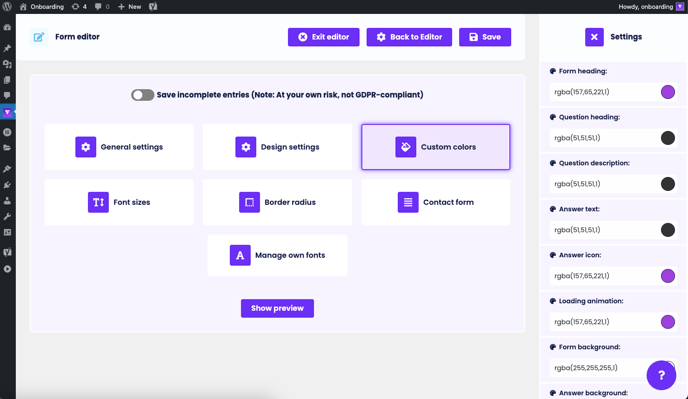The width and height of the screenshot is (688, 399).
Task: Open Design settings tile
Action: tap(277, 147)
